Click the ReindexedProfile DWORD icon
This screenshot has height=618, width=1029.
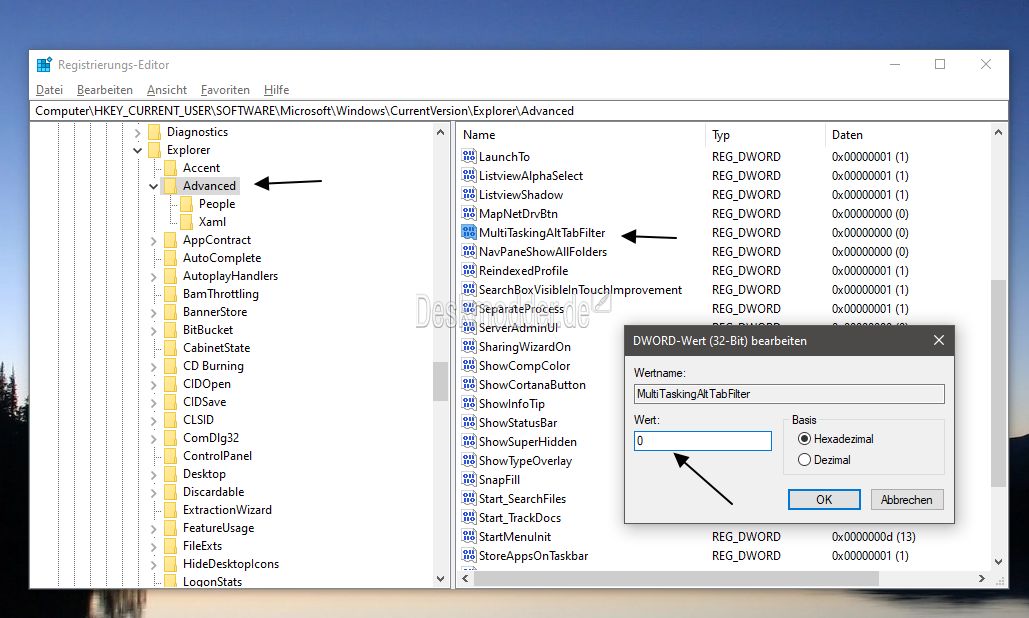[469, 270]
